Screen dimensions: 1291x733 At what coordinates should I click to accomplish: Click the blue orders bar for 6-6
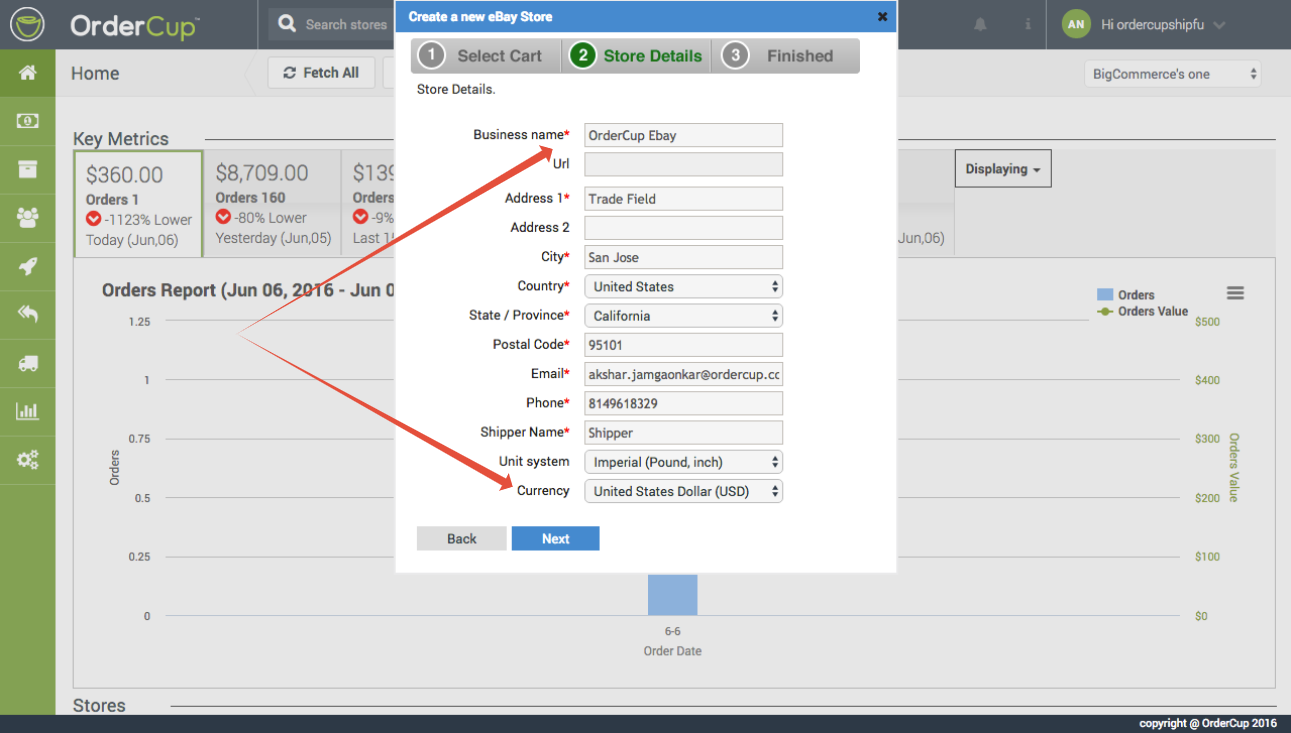672,594
